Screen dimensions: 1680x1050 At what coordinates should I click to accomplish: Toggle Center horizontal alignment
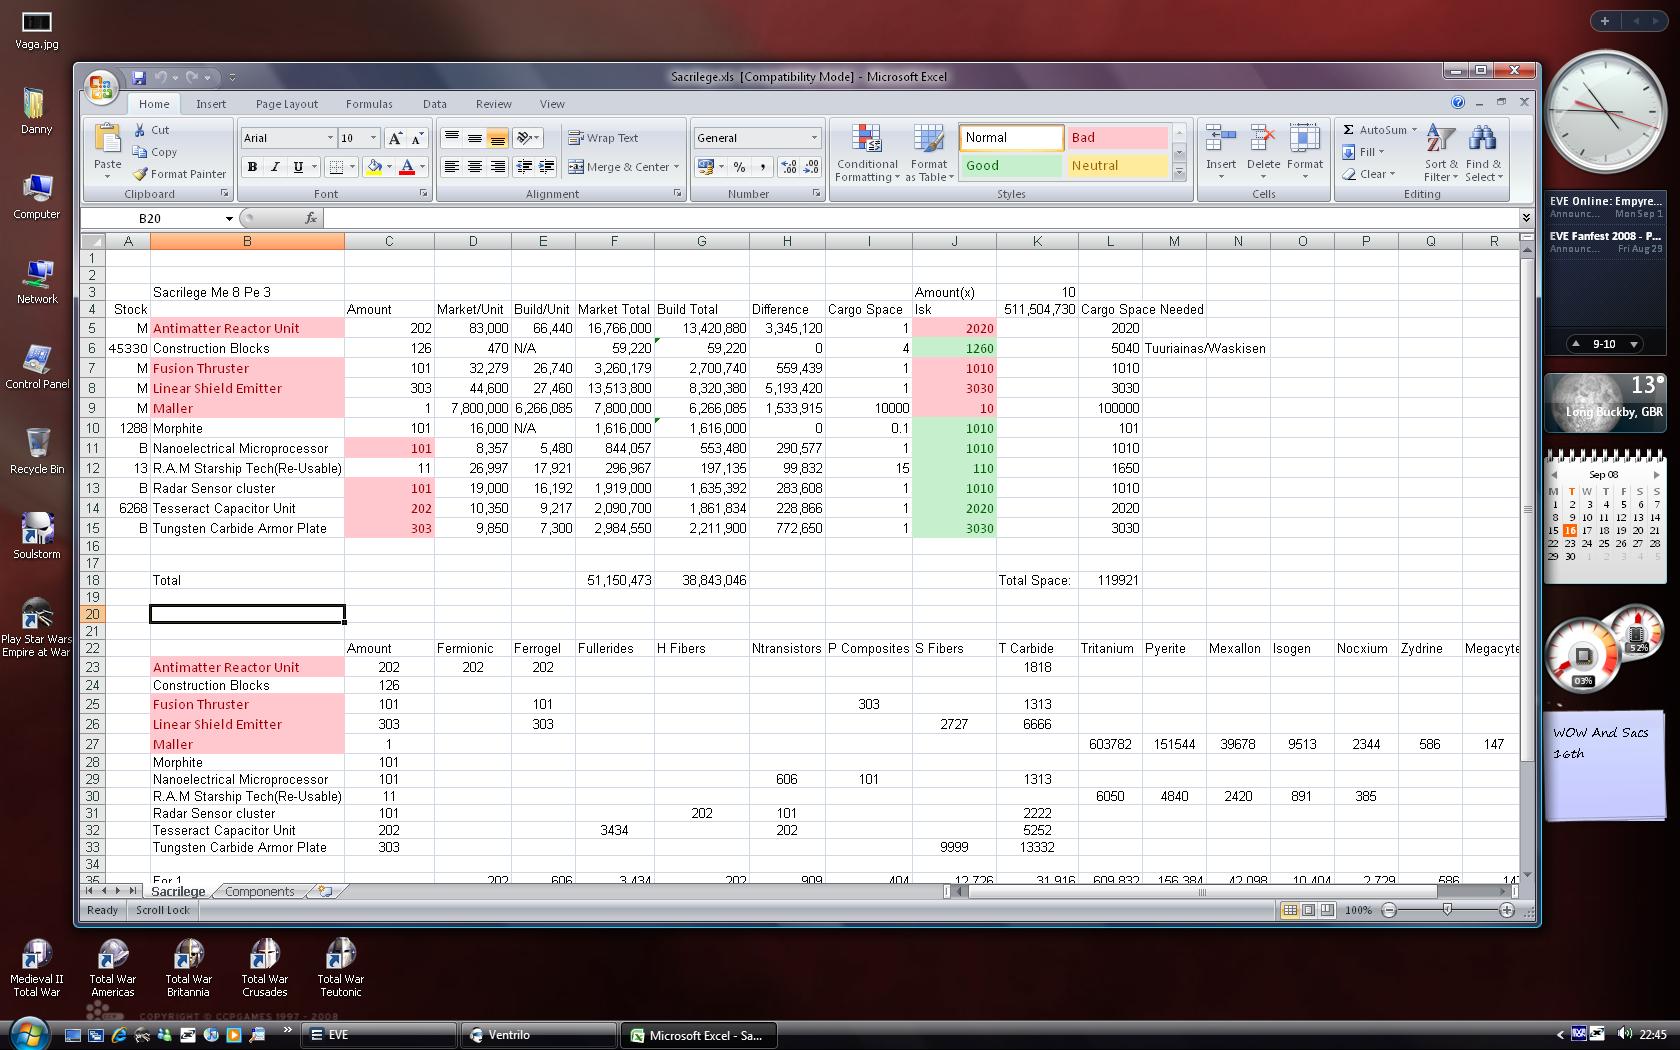(x=475, y=167)
